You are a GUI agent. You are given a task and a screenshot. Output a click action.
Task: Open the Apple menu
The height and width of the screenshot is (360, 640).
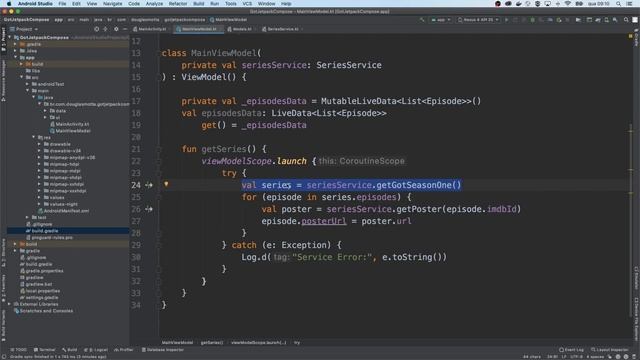(9, 4)
